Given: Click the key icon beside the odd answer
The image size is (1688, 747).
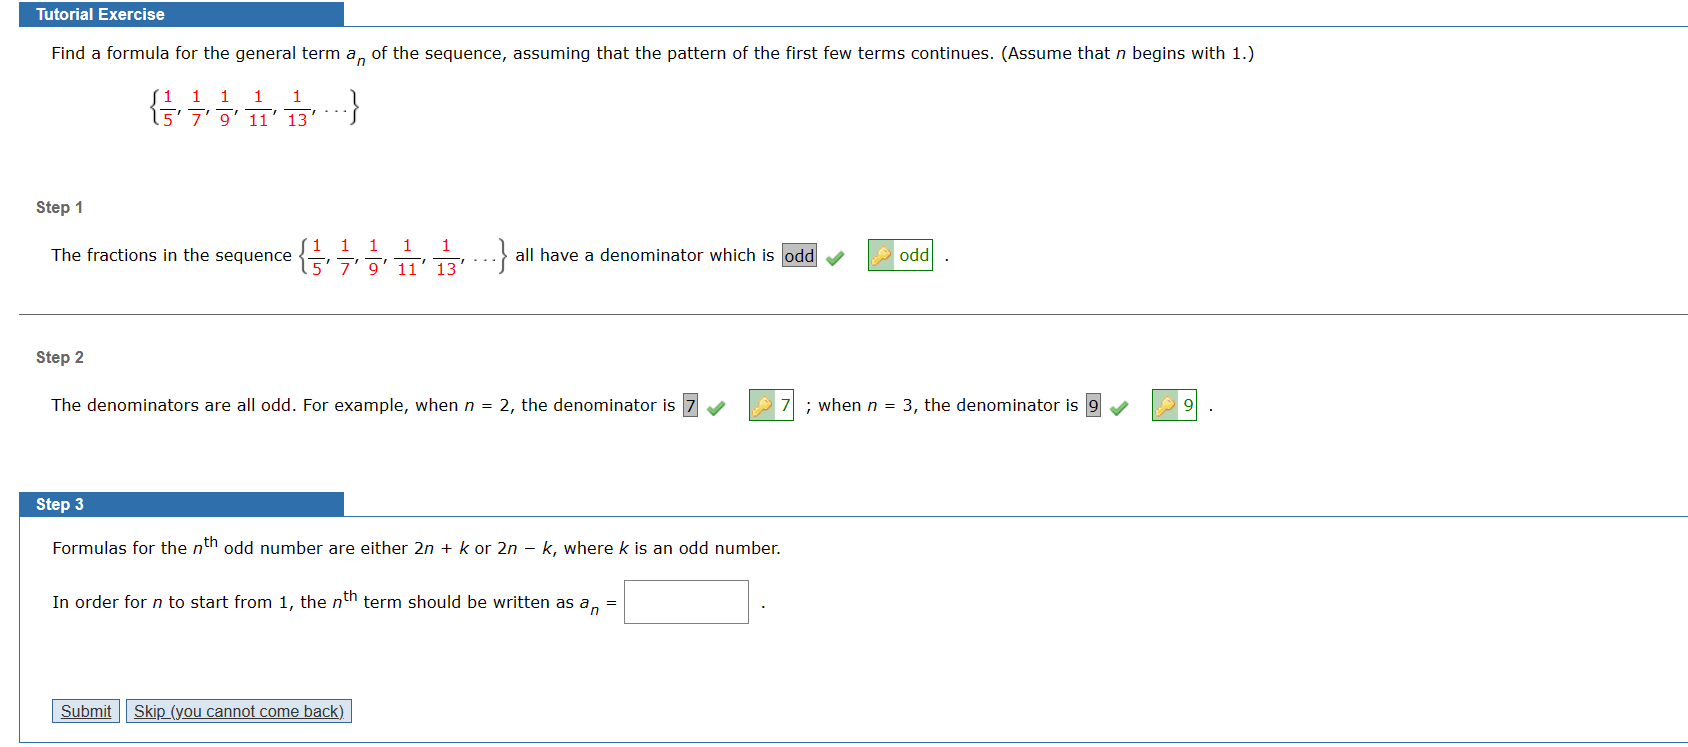Looking at the screenshot, I should 881,256.
